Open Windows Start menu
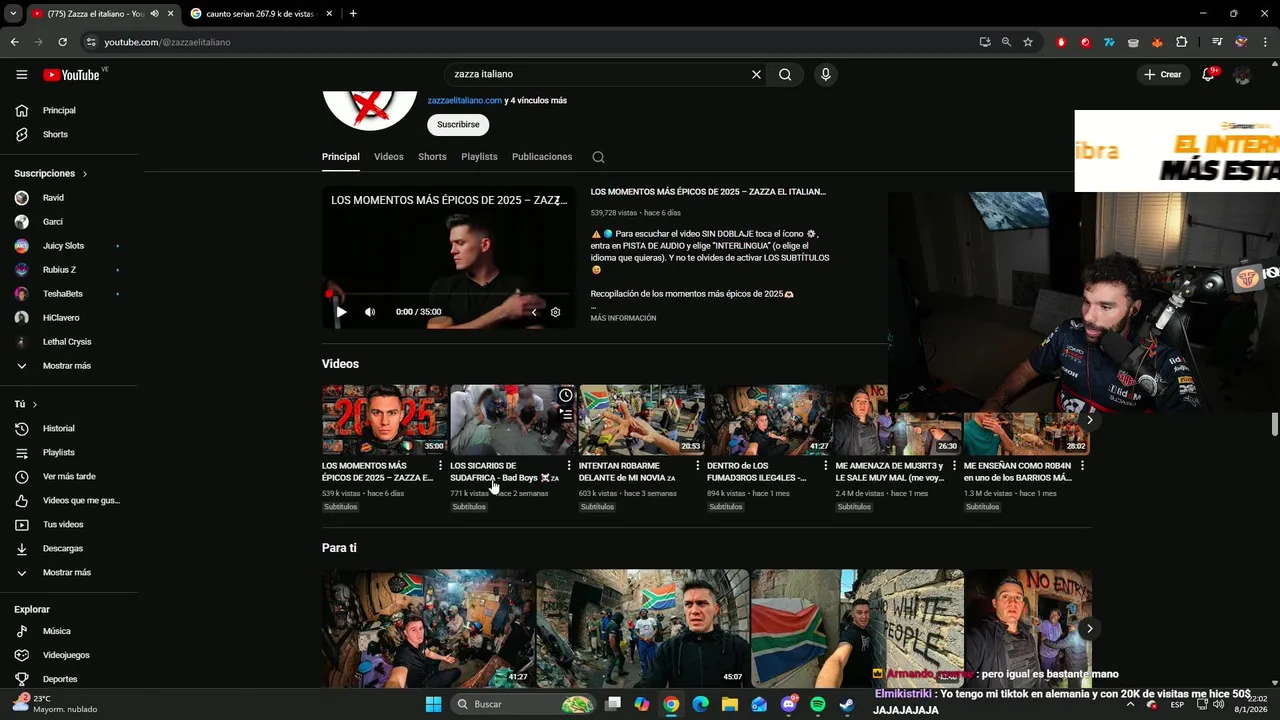Image resolution: width=1280 pixels, height=720 pixels. [x=433, y=704]
